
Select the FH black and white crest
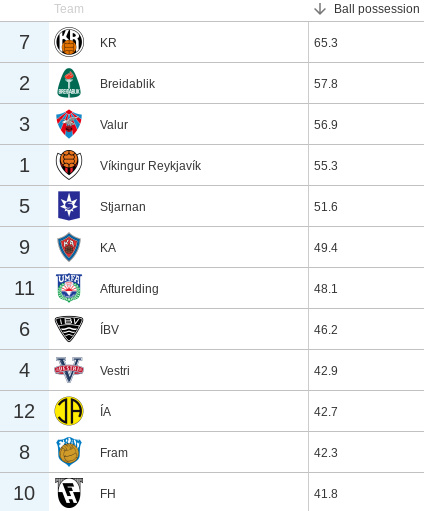[69, 493]
